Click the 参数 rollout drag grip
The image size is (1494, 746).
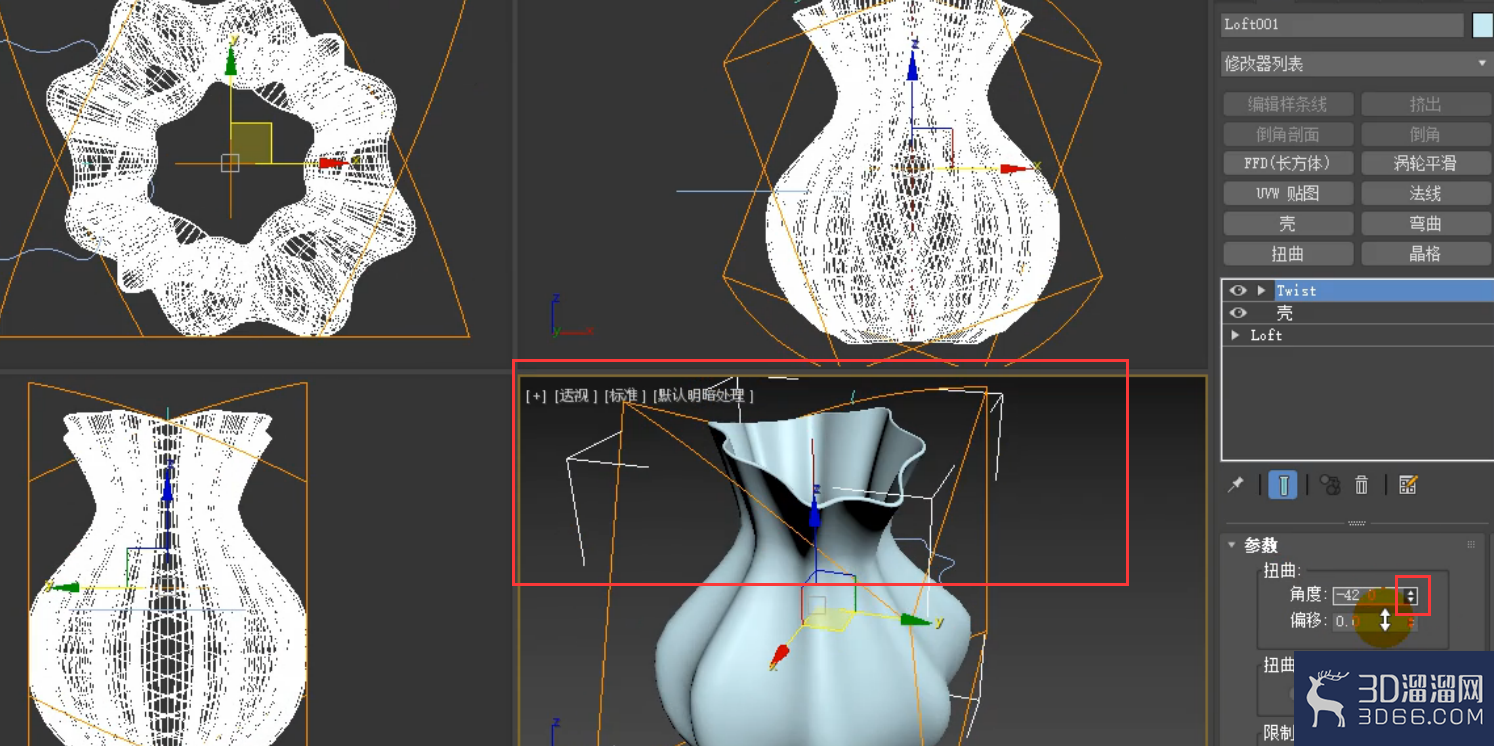click(1470, 545)
